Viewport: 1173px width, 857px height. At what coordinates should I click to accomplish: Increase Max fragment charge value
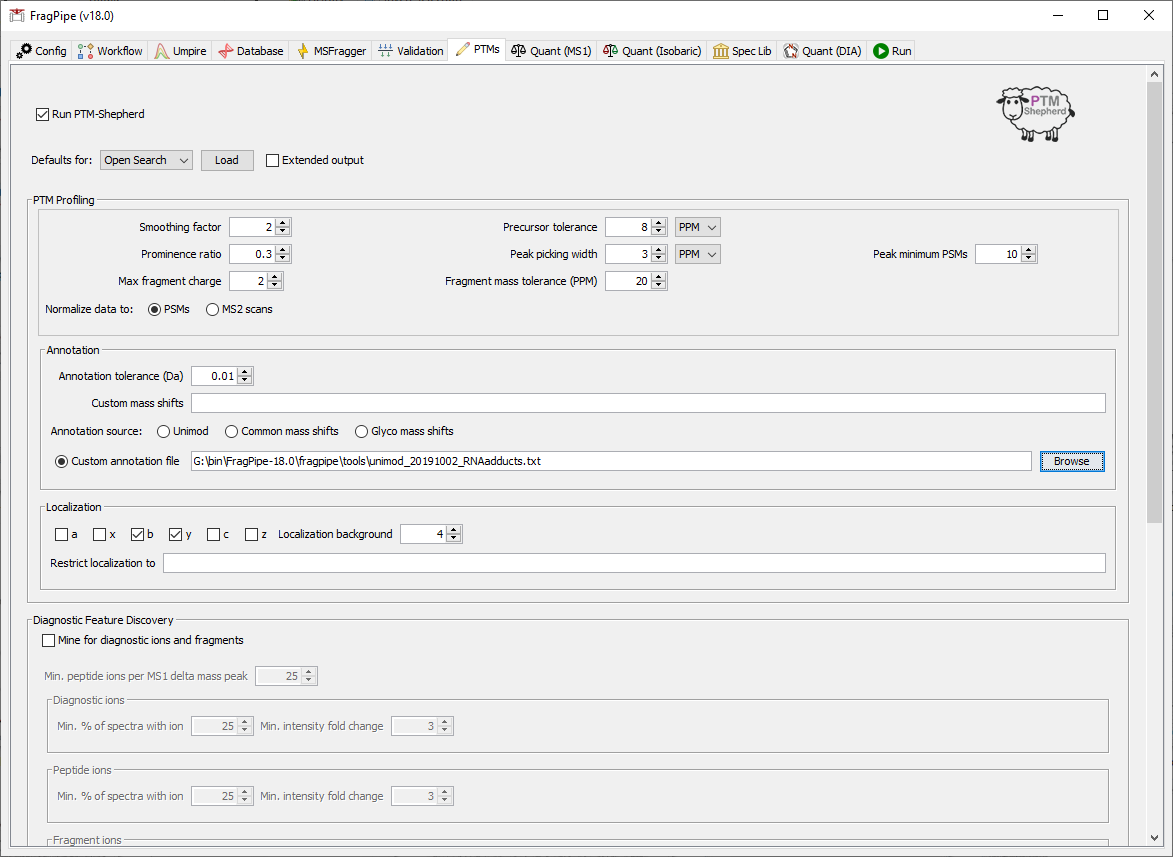pyautogui.click(x=275, y=277)
